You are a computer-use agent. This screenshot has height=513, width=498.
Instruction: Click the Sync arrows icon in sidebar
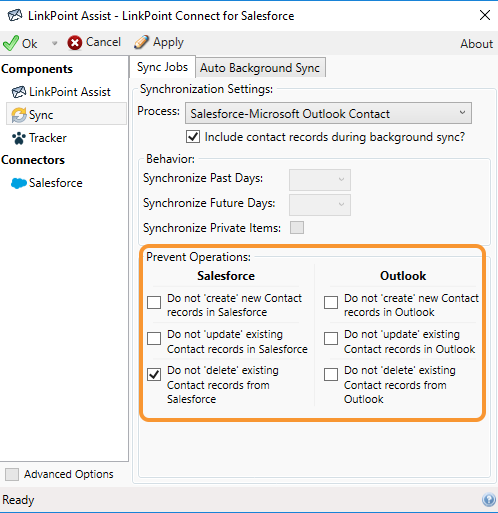click(x=19, y=115)
